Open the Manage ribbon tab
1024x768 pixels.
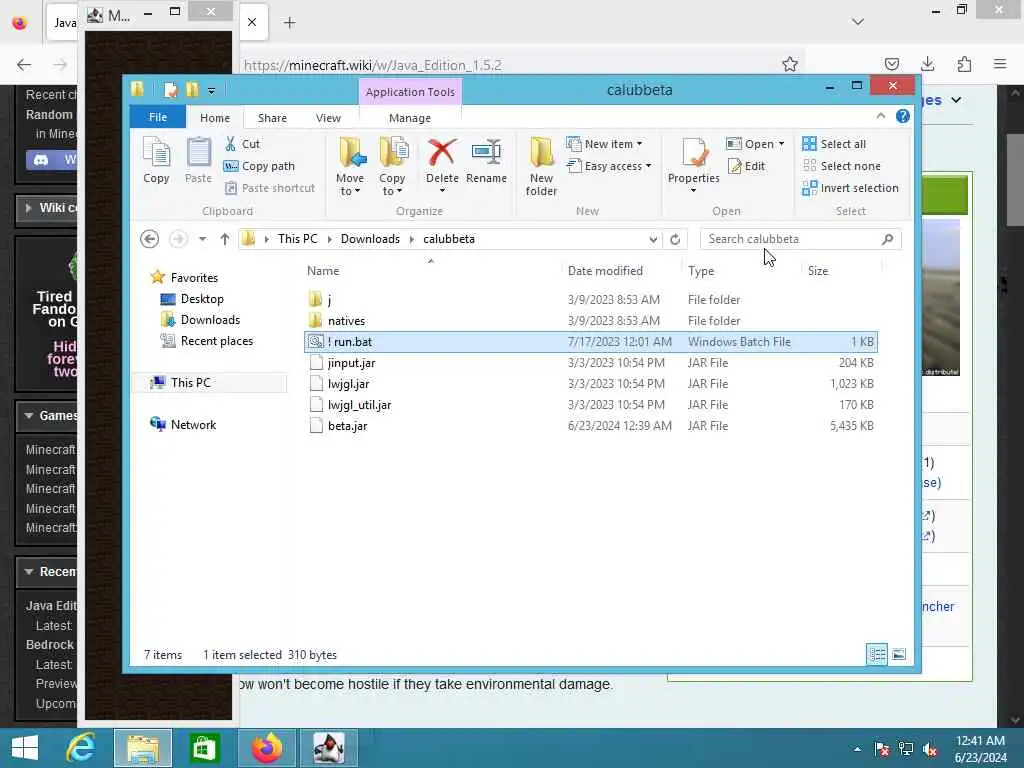click(x=410, y=118)
